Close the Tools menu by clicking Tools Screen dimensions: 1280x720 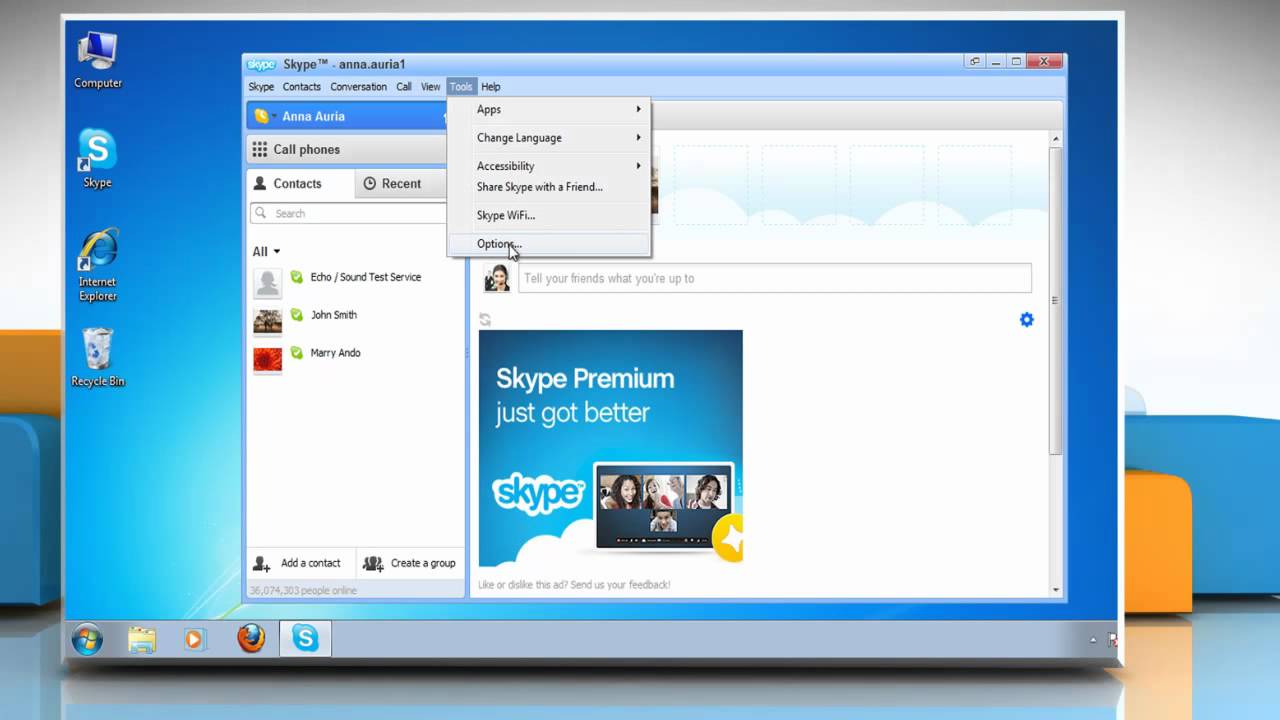460,87
